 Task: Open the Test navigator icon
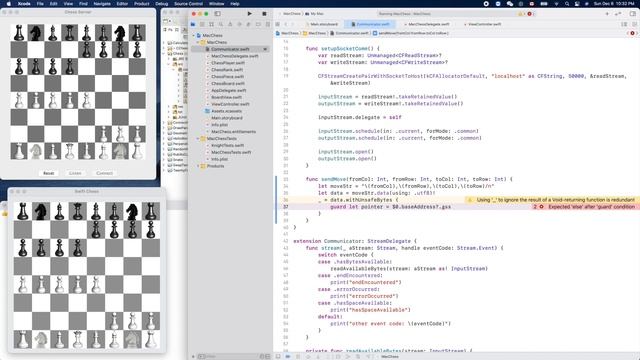tap(240, 24)
